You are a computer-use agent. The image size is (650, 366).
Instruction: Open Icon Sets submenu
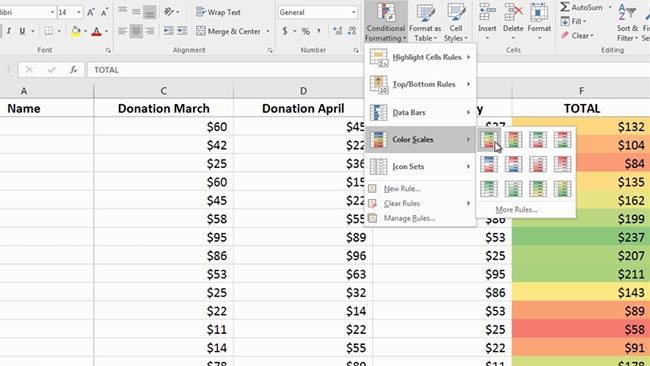tap(420, 167)
